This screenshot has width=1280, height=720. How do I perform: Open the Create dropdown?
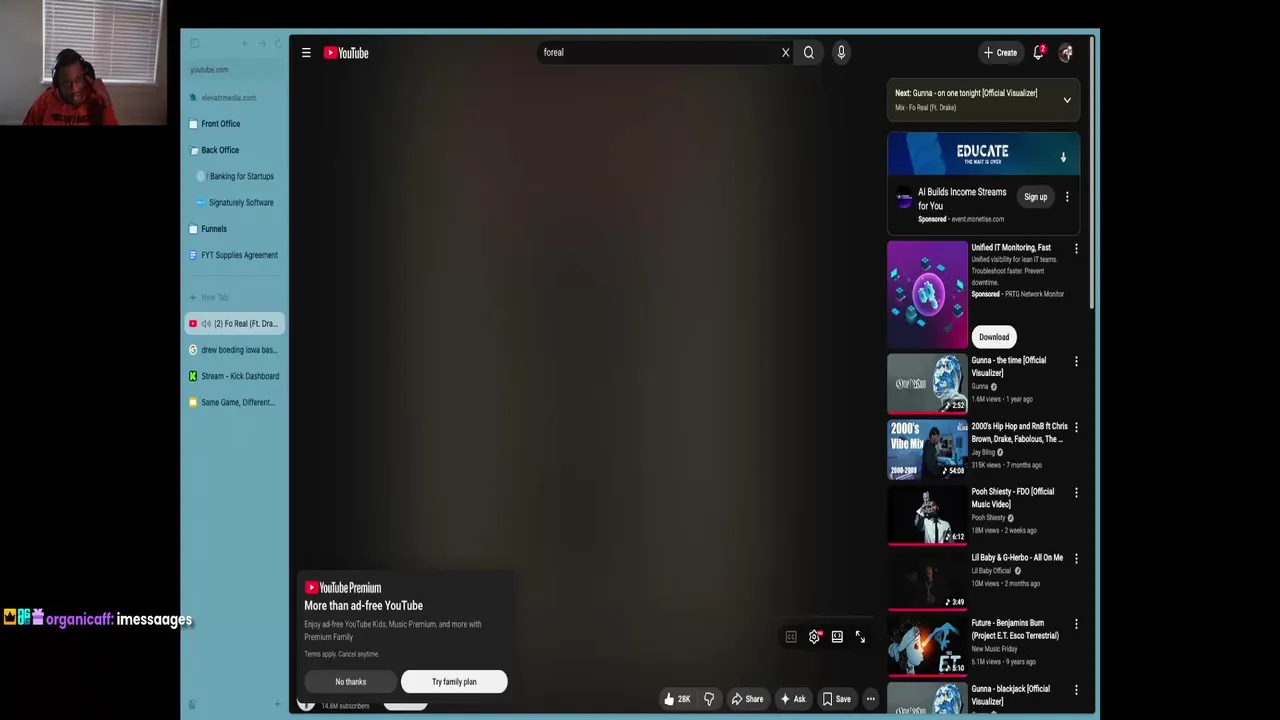point(1000,53)
